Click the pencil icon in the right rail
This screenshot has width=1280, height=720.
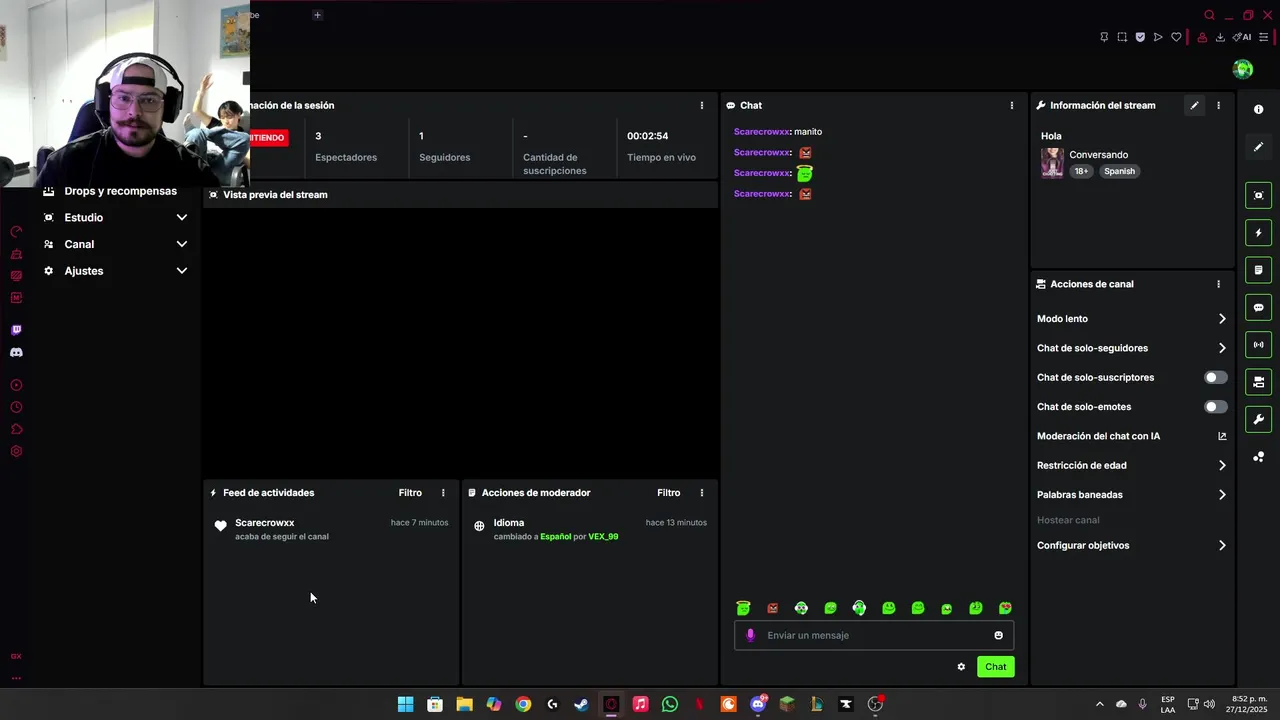(x=1259, y=147)
